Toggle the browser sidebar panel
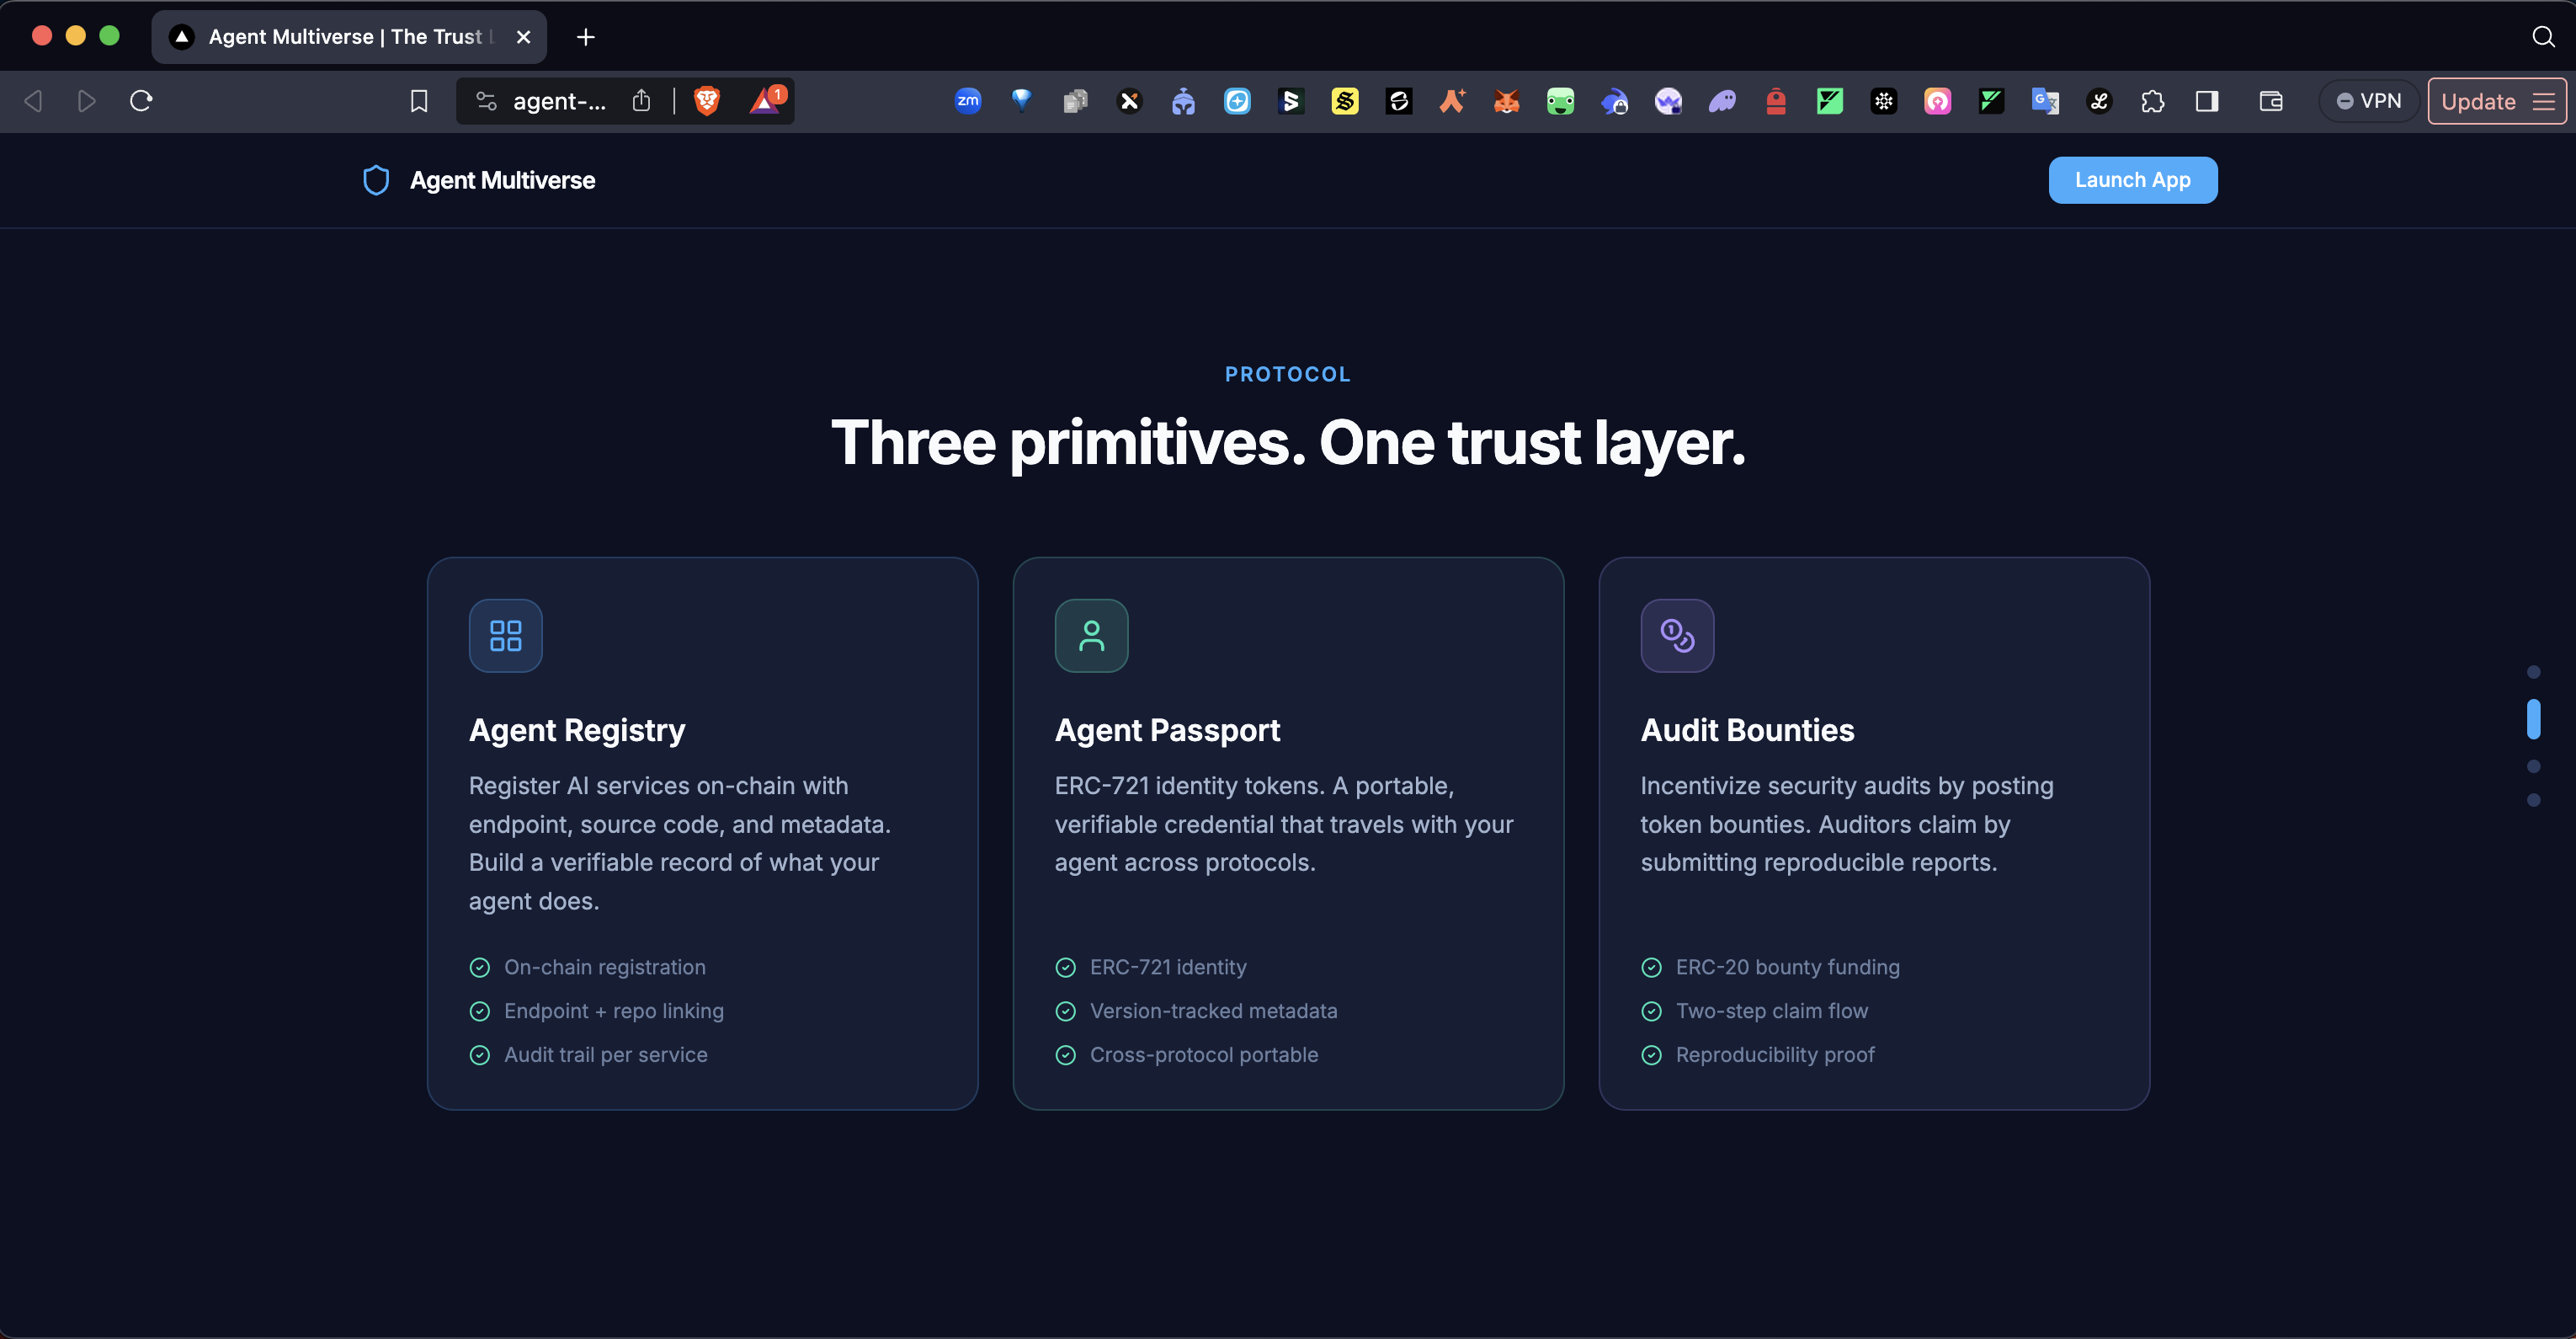 click(x=2206, y=101)
